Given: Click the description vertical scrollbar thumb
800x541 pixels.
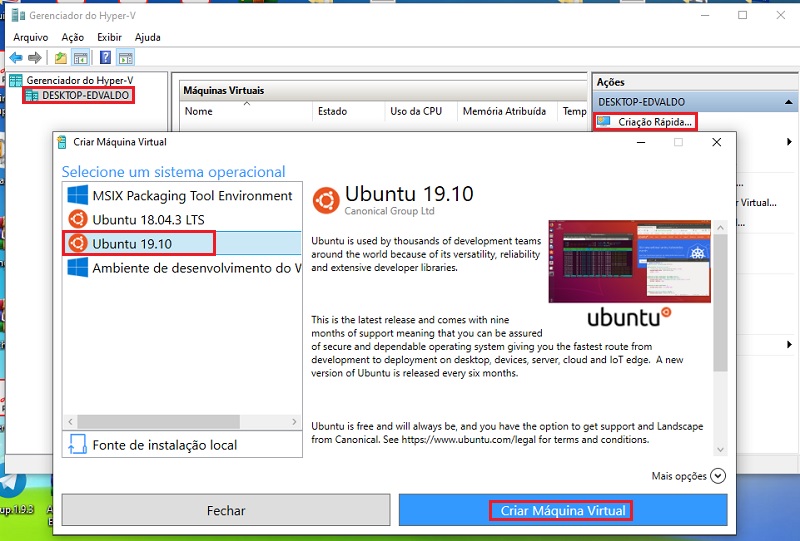Looking at the screenshot, I should [720, 303].
